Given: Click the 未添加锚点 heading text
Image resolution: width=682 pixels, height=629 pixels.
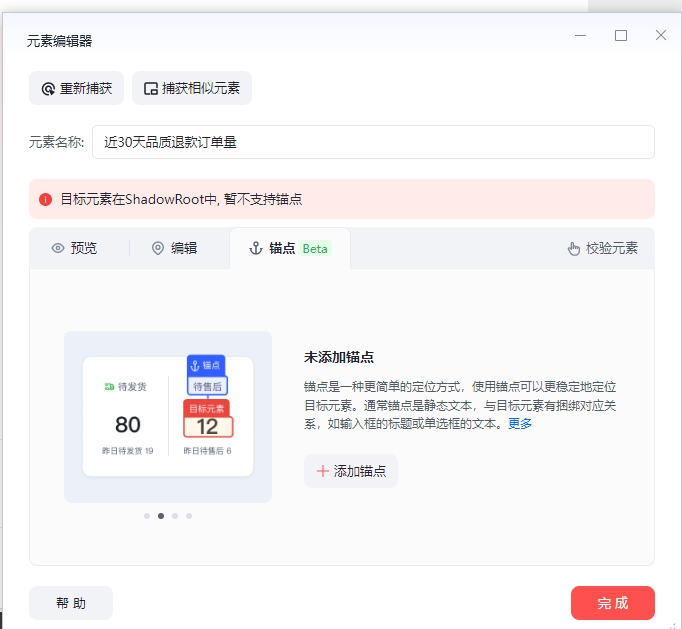Looking at the screenshot, I should point(339,357).
